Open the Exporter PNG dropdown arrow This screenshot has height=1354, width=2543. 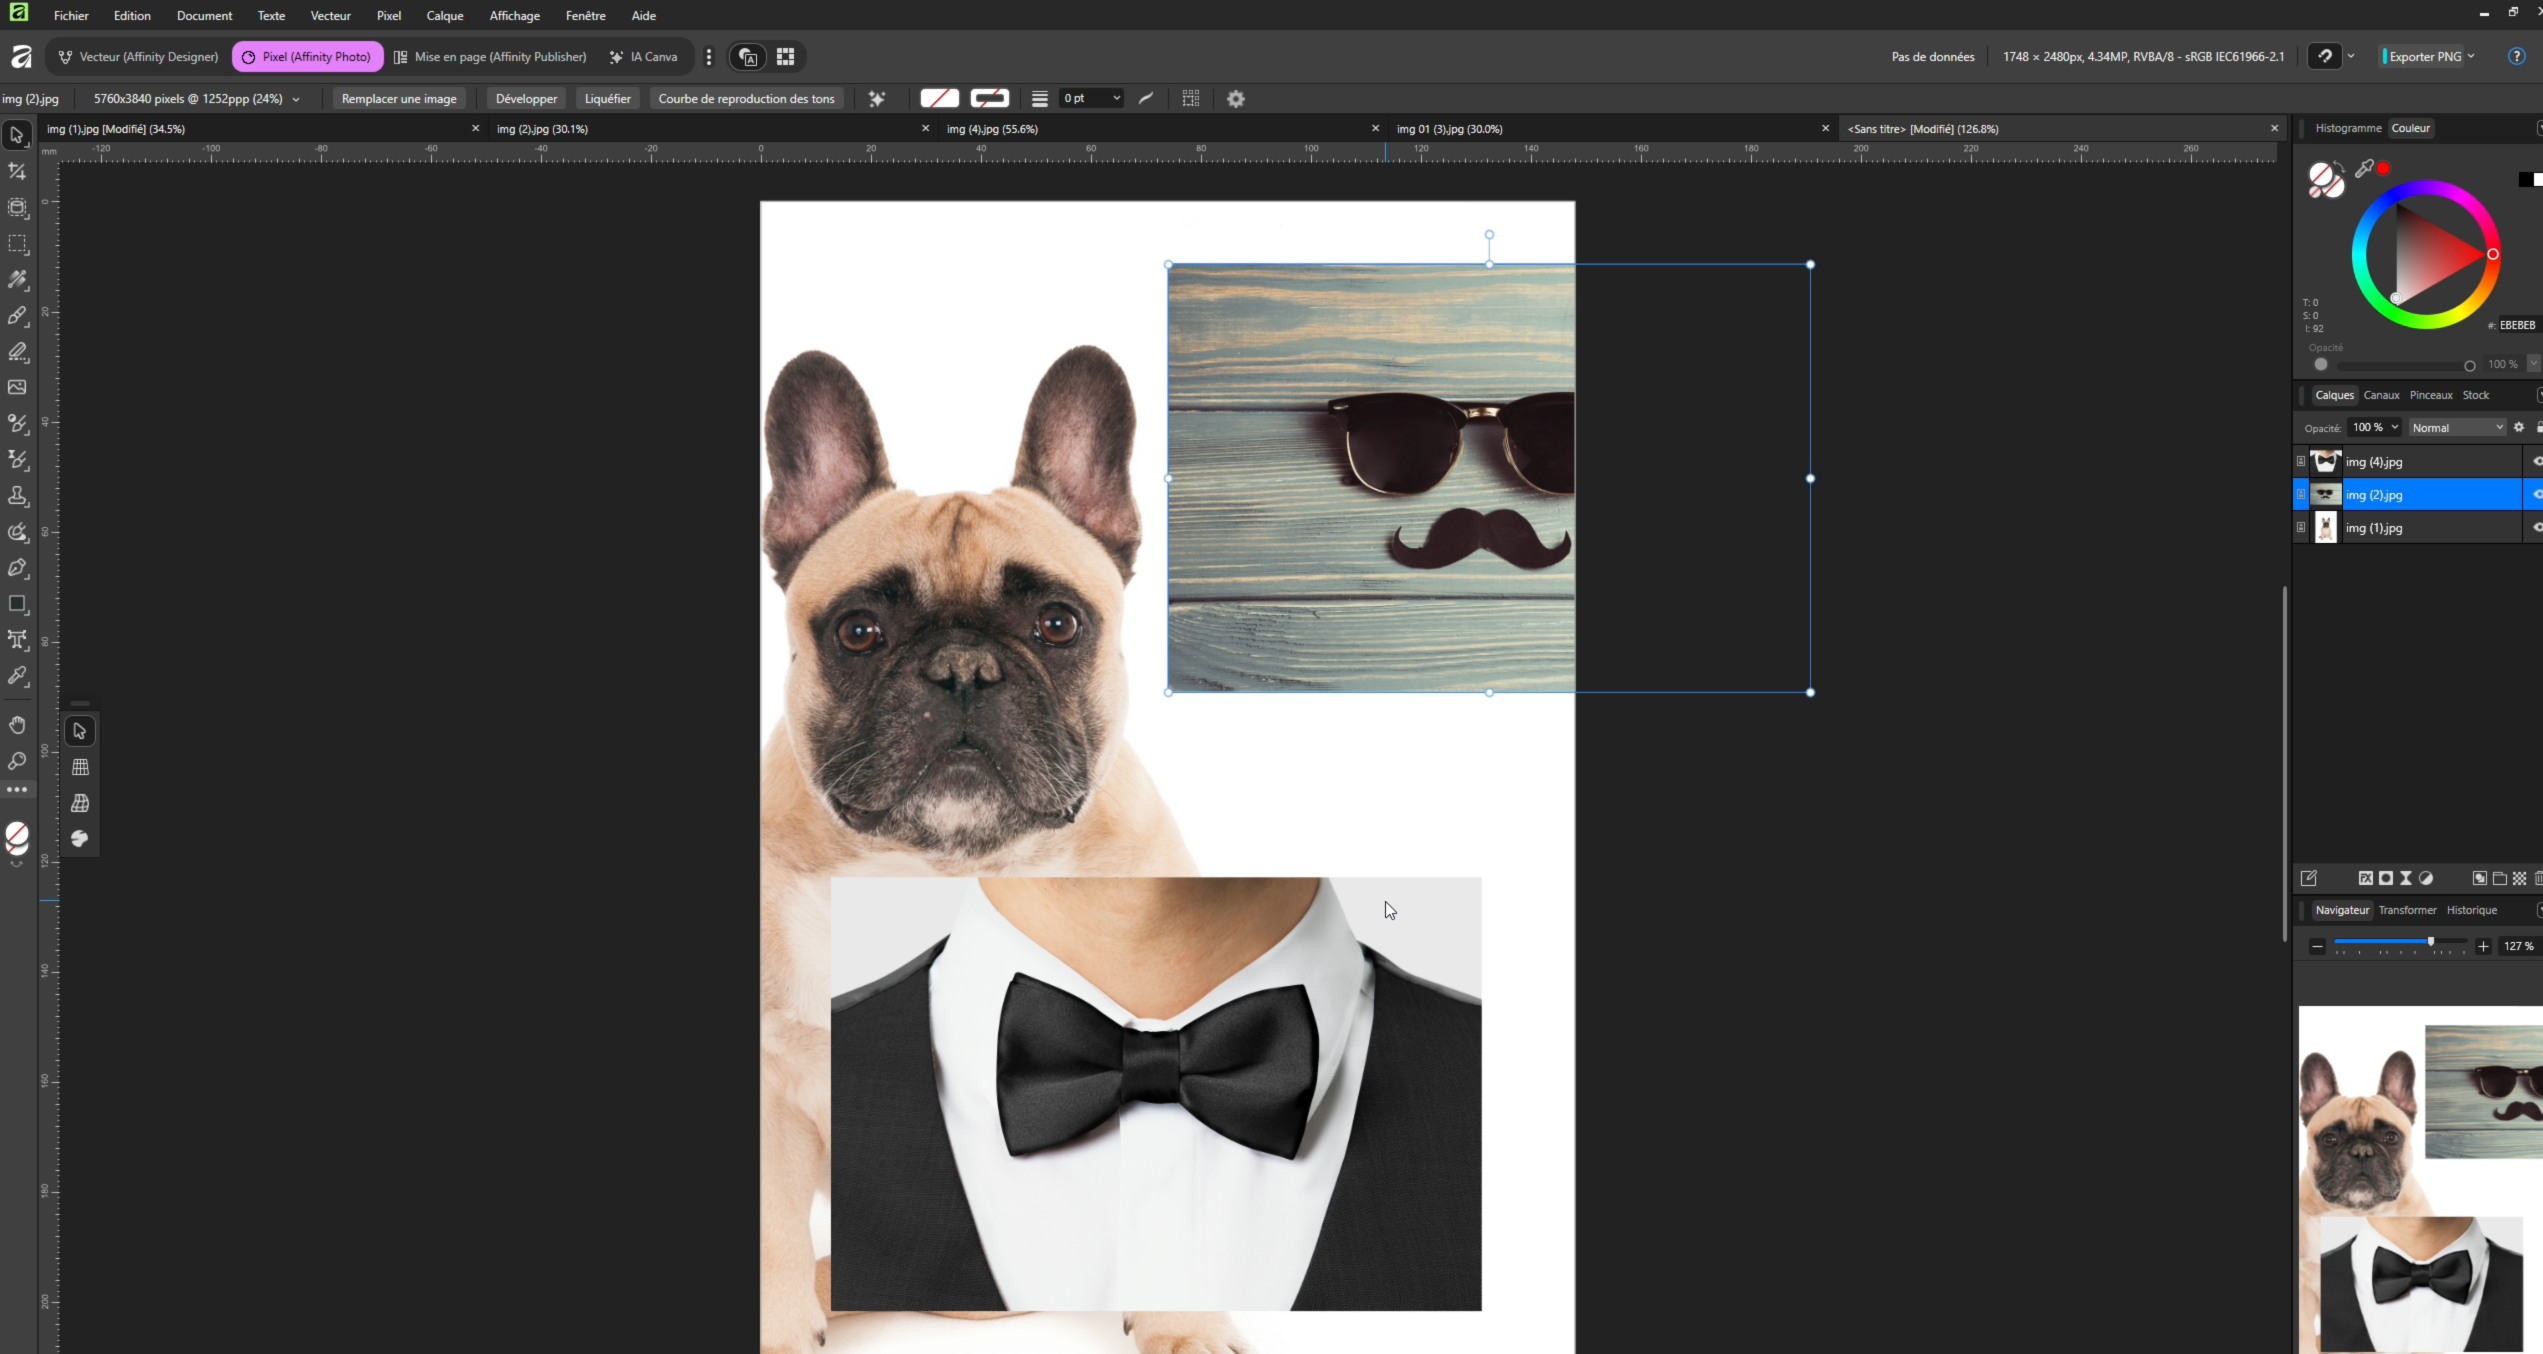[2471, 57]
